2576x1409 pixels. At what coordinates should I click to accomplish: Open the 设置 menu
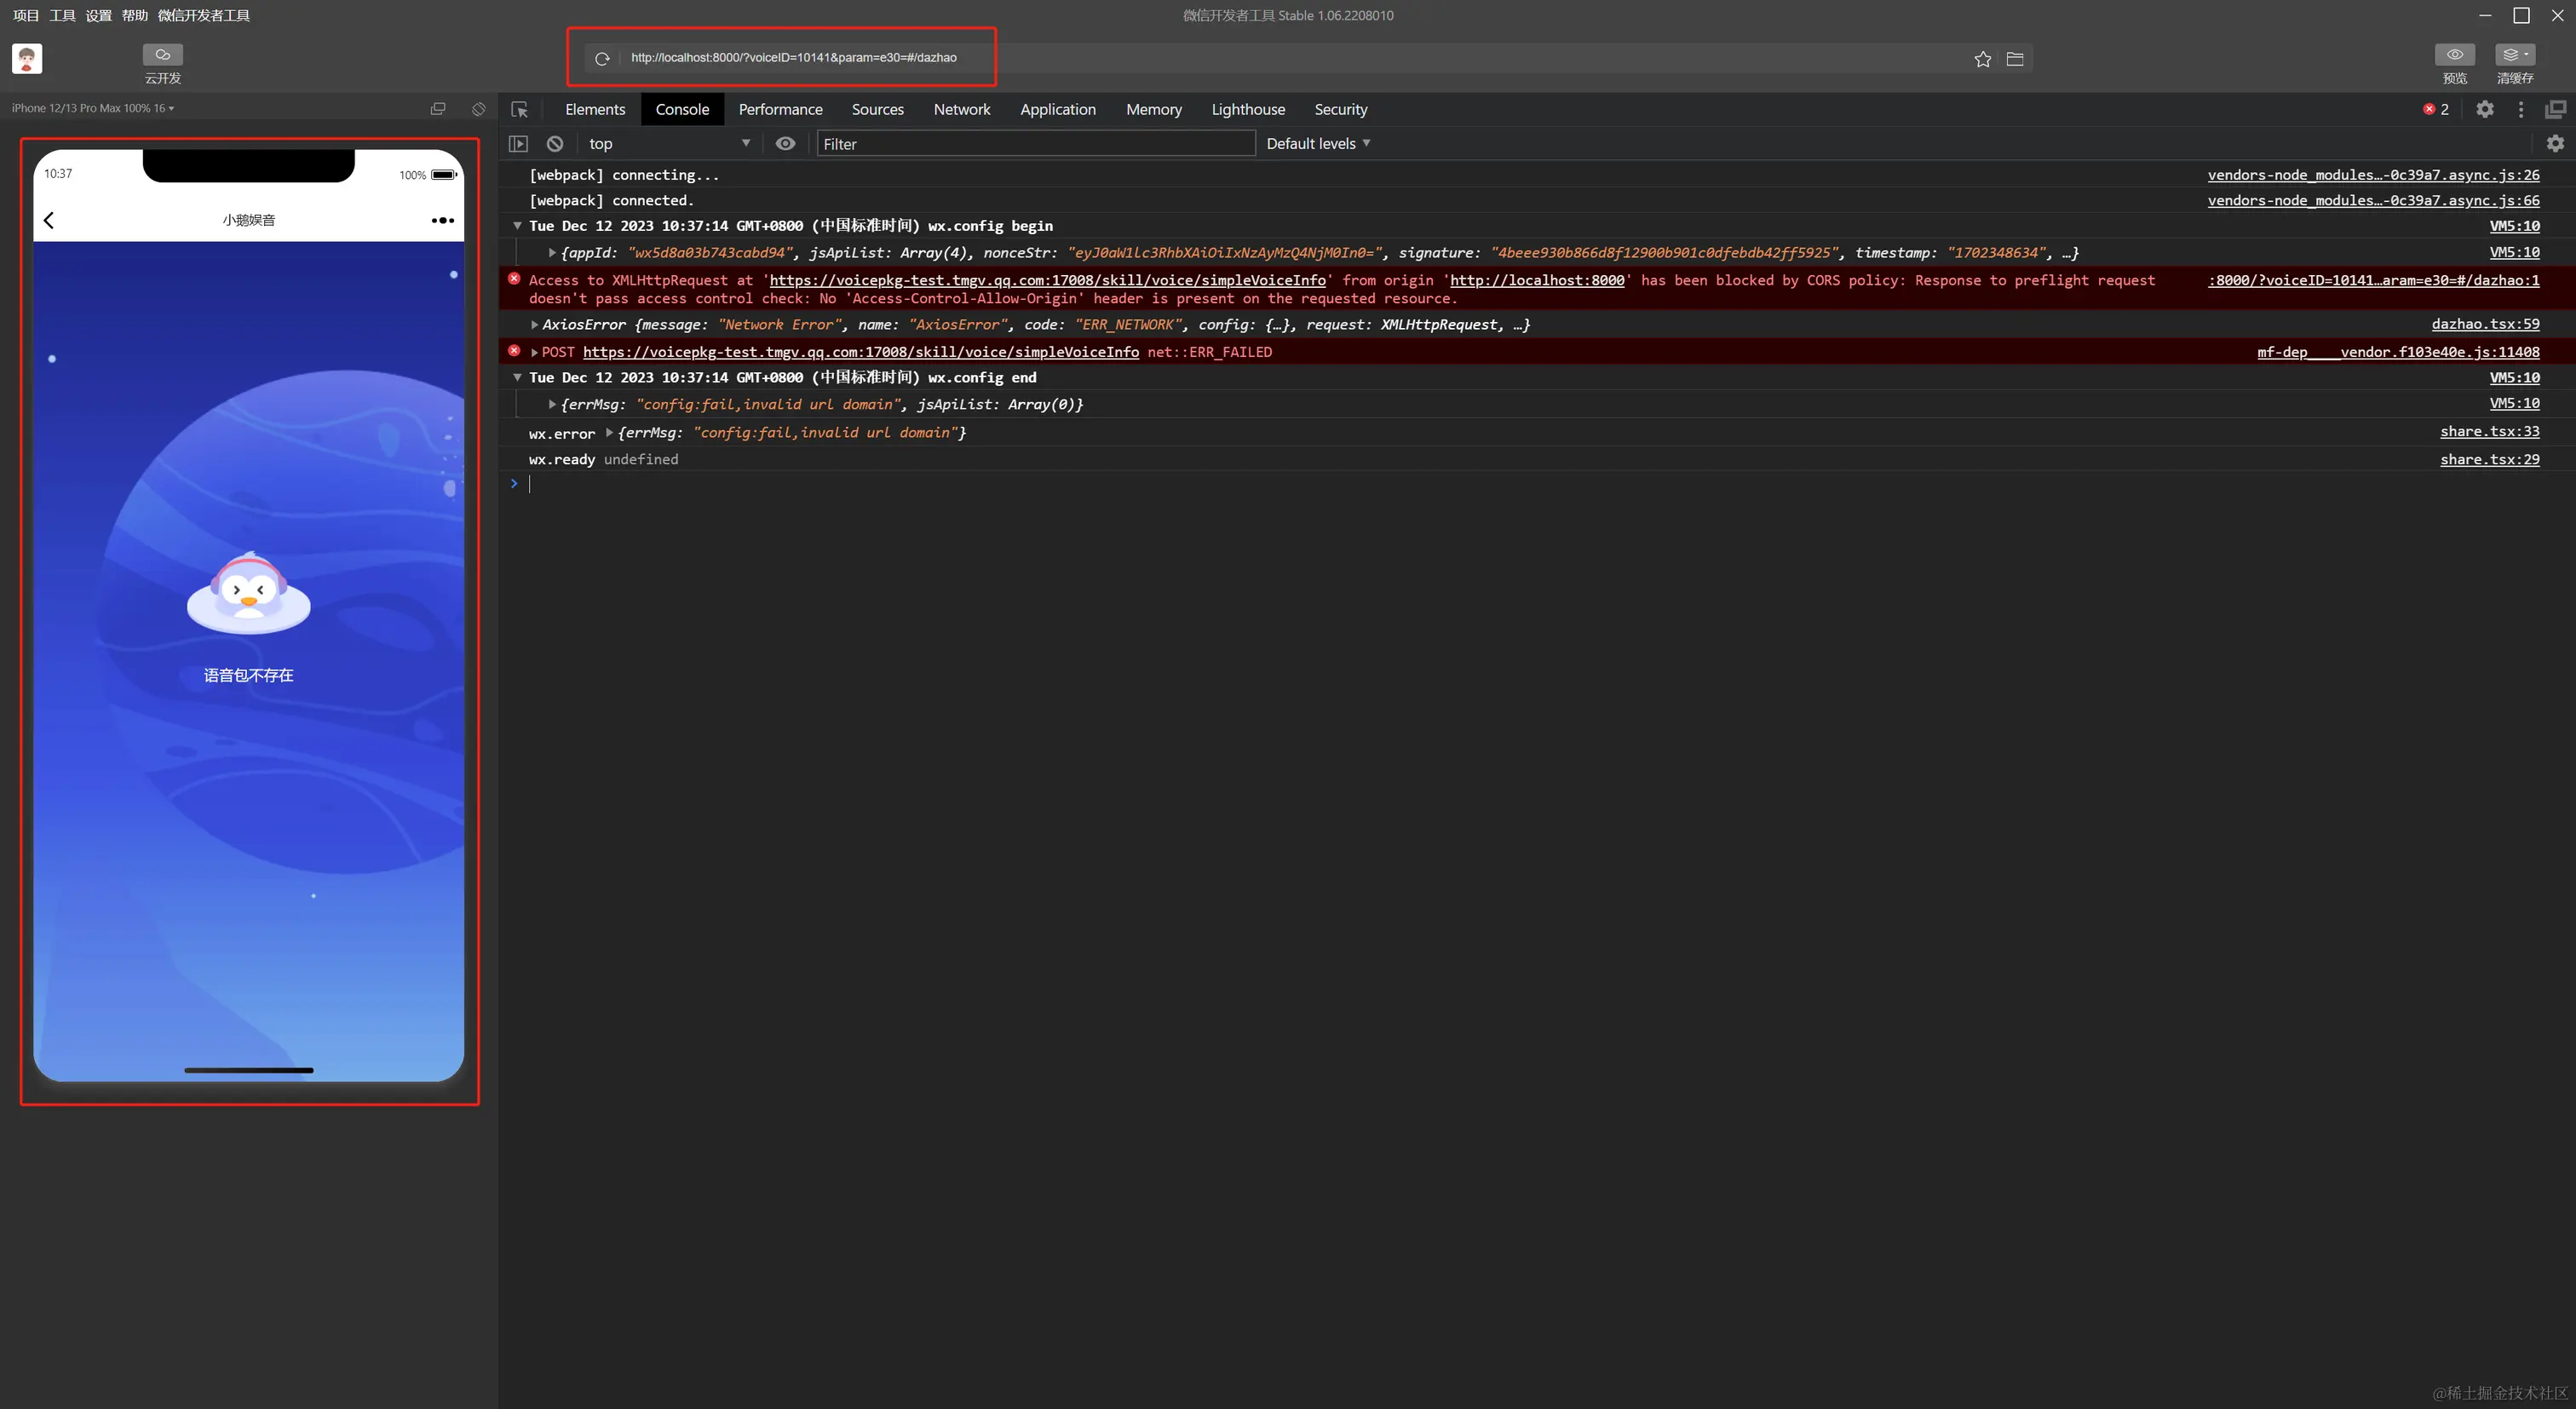(98, 15)
